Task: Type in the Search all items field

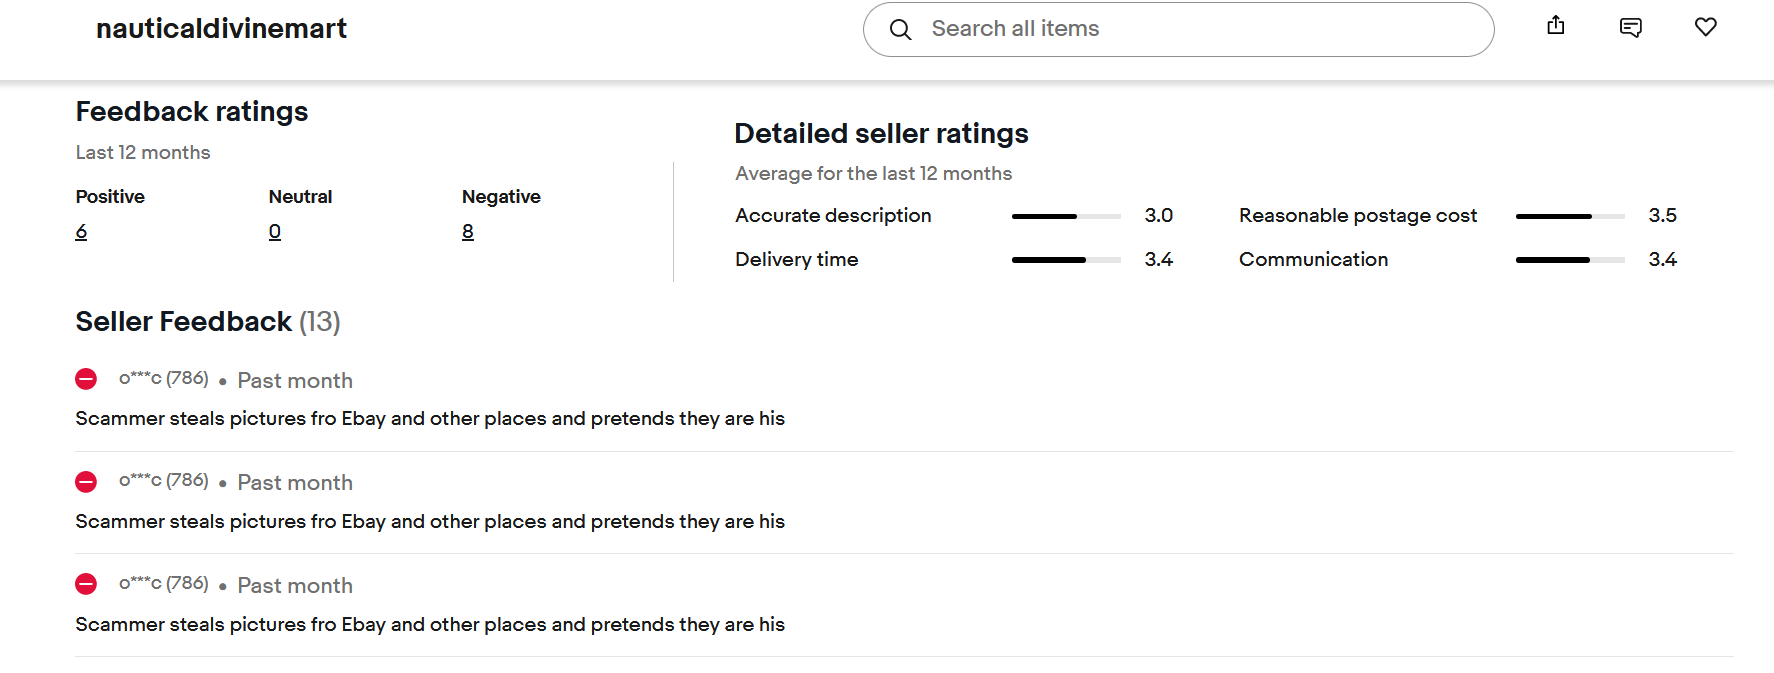Action: pyautogui.click(x=1200, y=29)
